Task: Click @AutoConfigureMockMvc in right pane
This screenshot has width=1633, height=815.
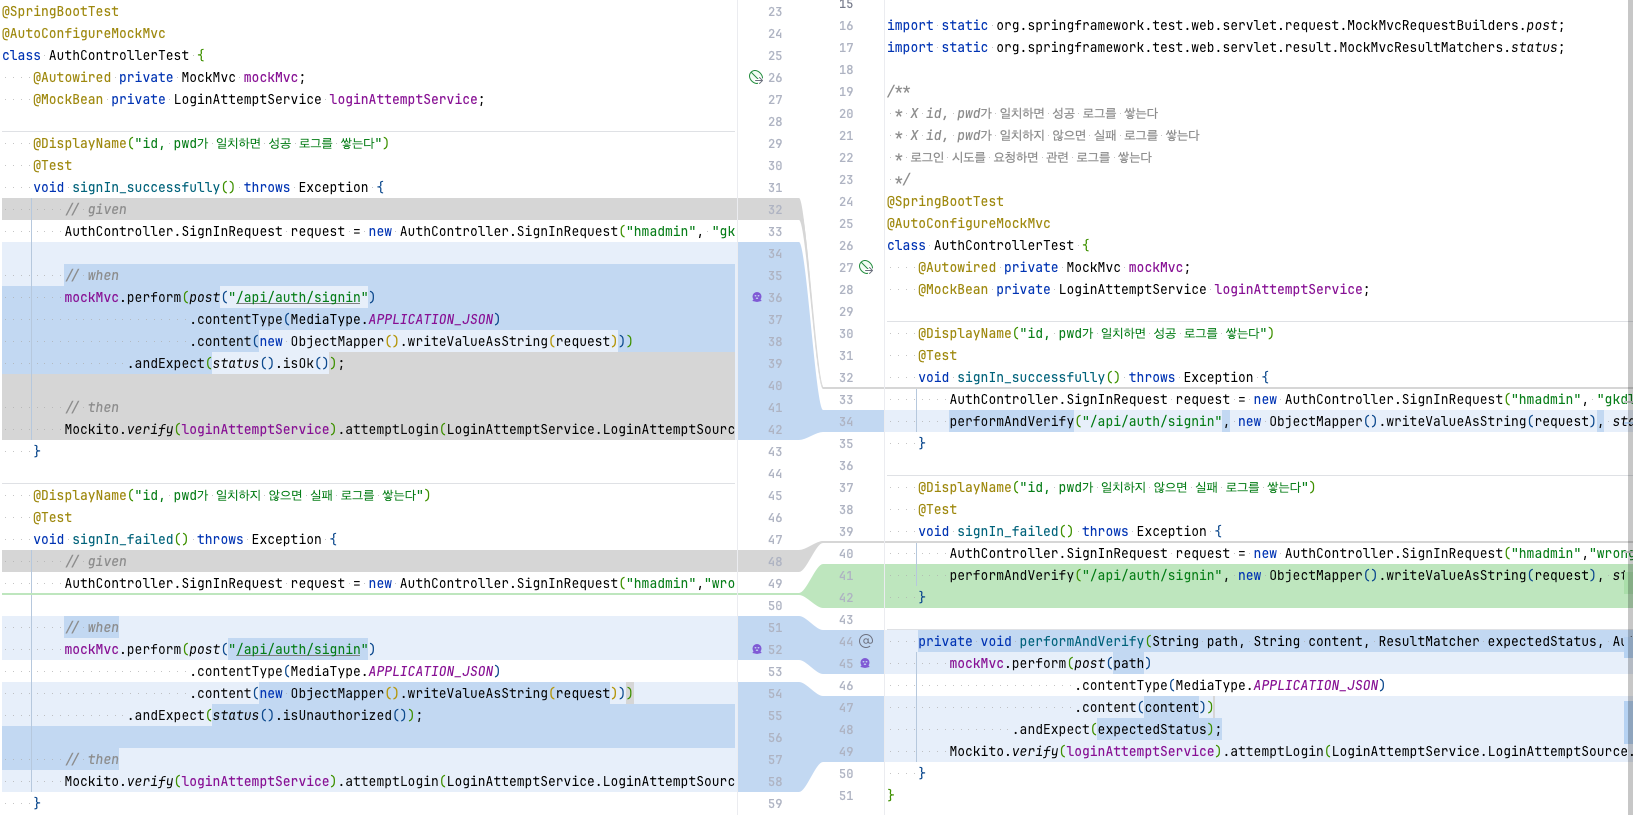Action: pyautogui.click(x=969, y=223)
